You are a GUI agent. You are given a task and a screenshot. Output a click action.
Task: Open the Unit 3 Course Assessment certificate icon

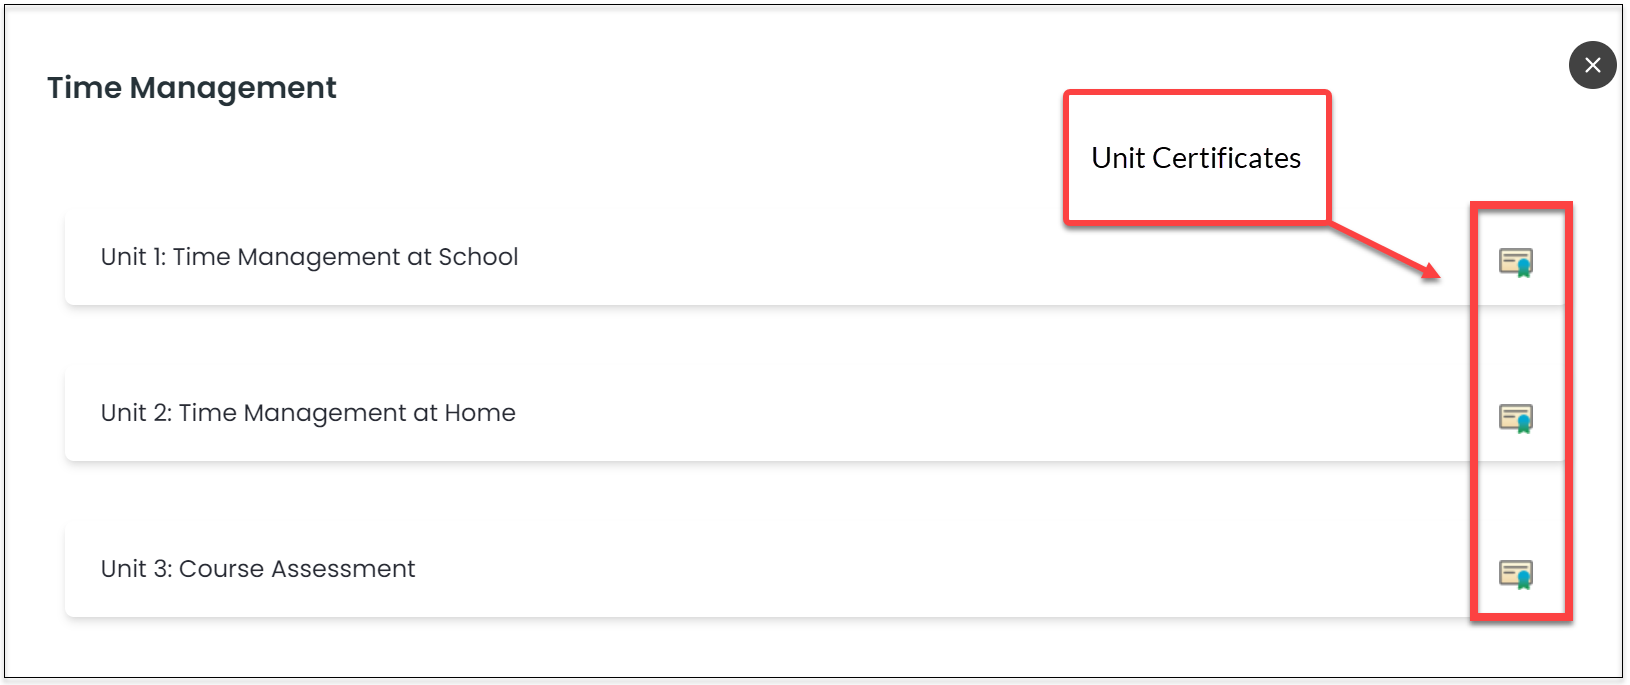click(1516, 574)
